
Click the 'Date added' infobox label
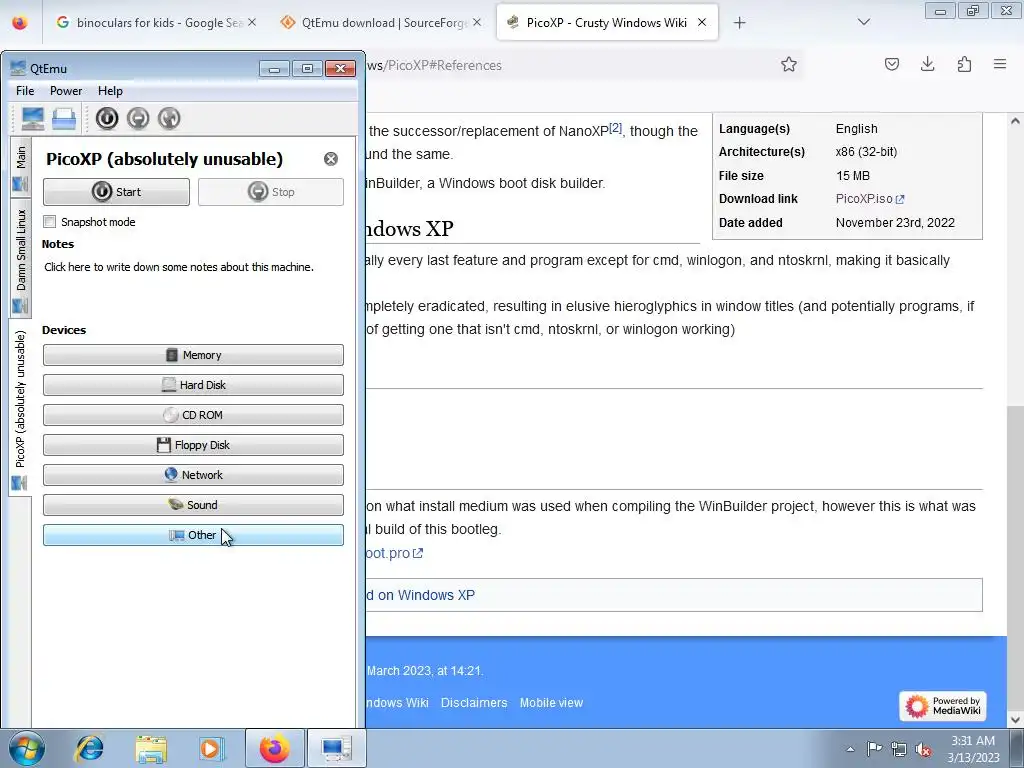[750, 223]
